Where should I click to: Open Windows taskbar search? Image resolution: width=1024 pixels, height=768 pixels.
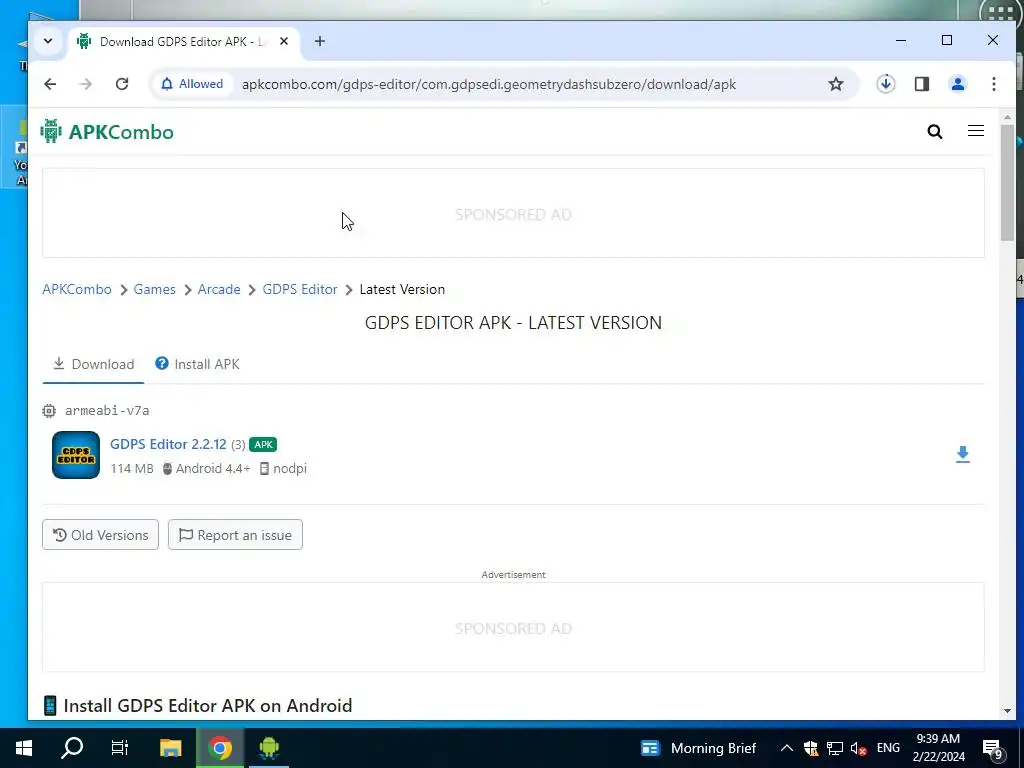[x=72, y=748]
